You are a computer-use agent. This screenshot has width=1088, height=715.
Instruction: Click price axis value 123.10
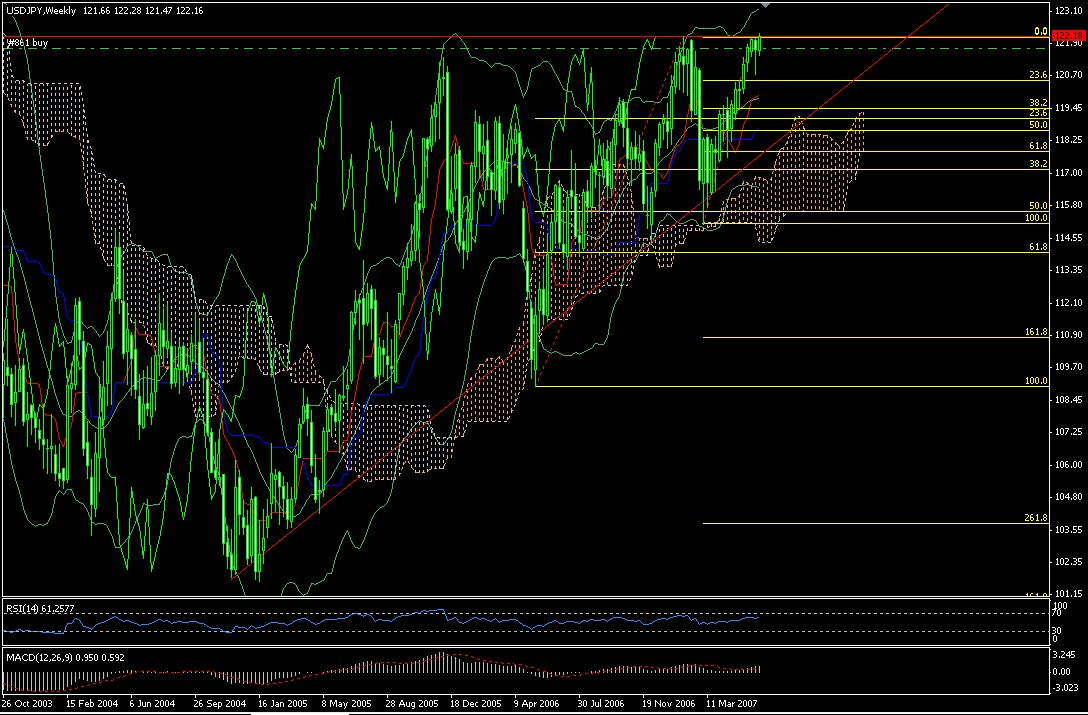1067,10
